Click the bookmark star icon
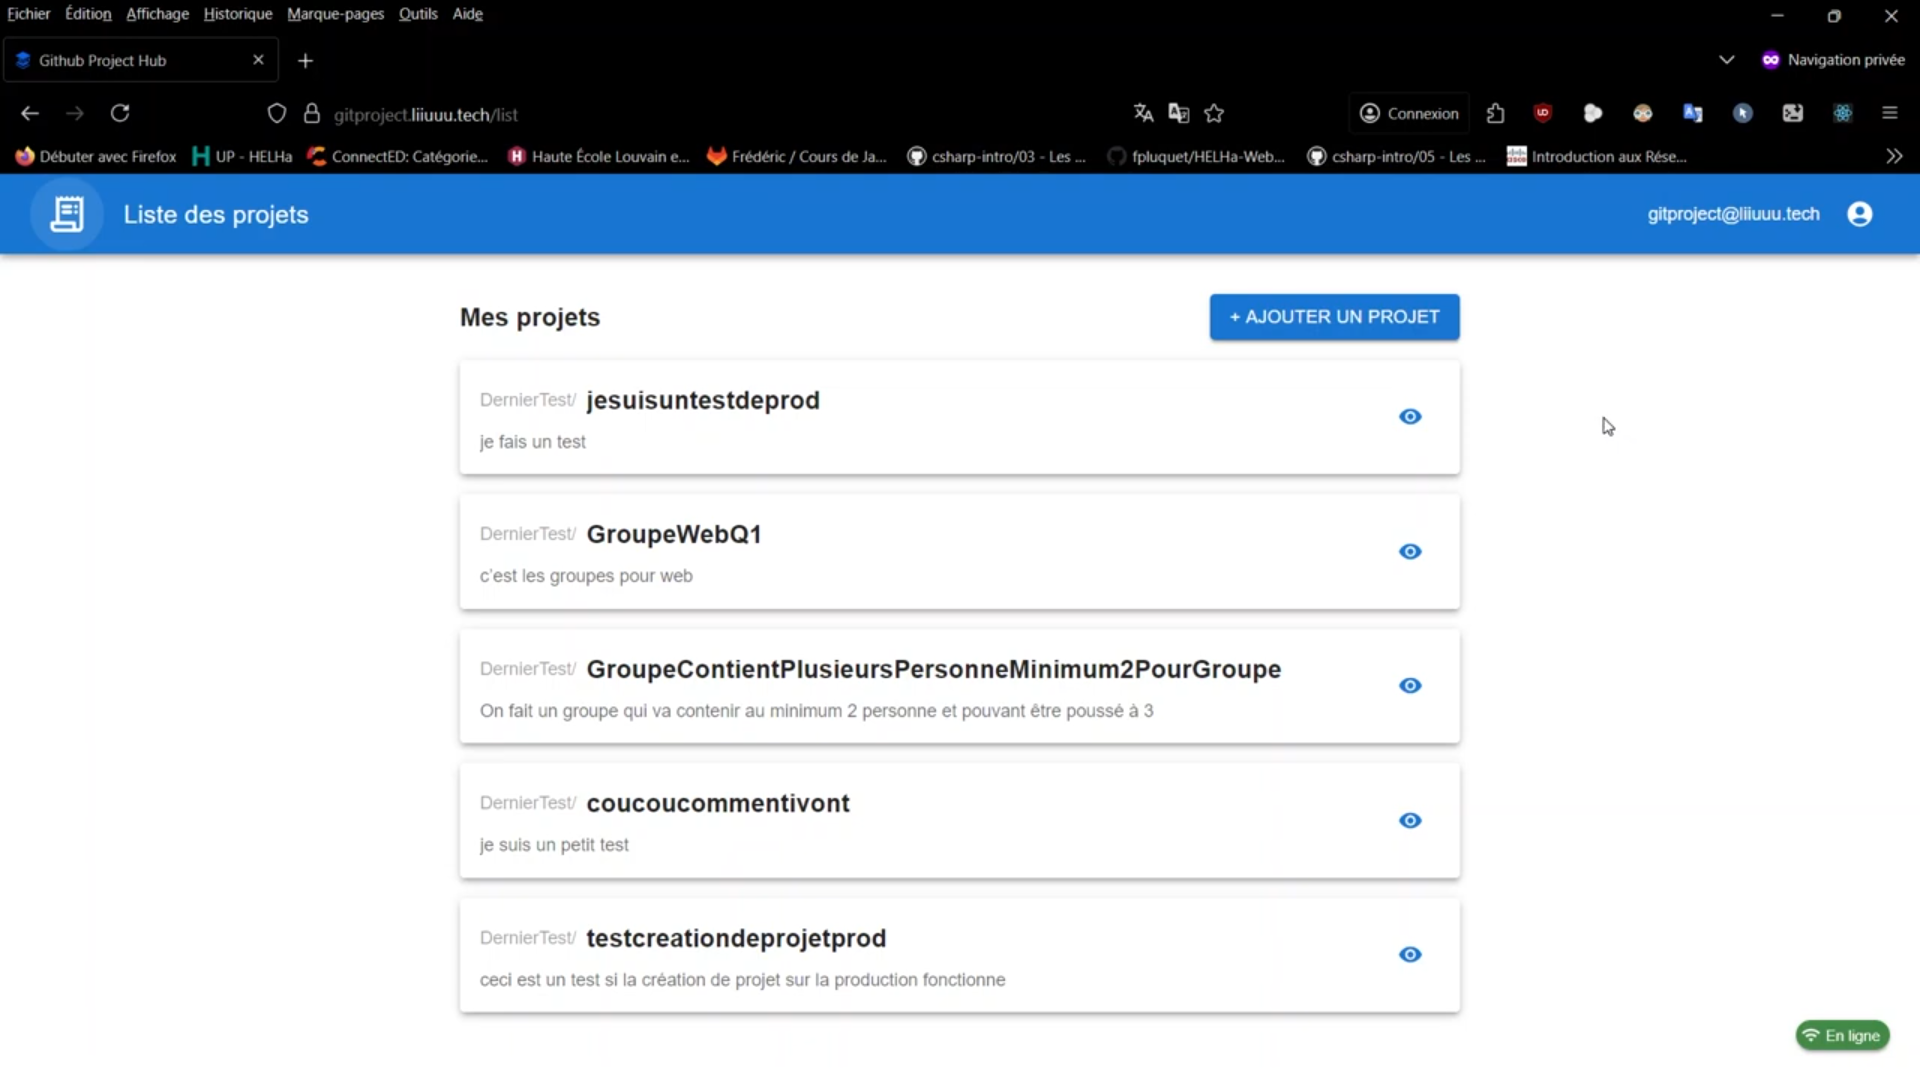The image size is (1920, 1080). pyautogui.click(x=1214, y=114)
